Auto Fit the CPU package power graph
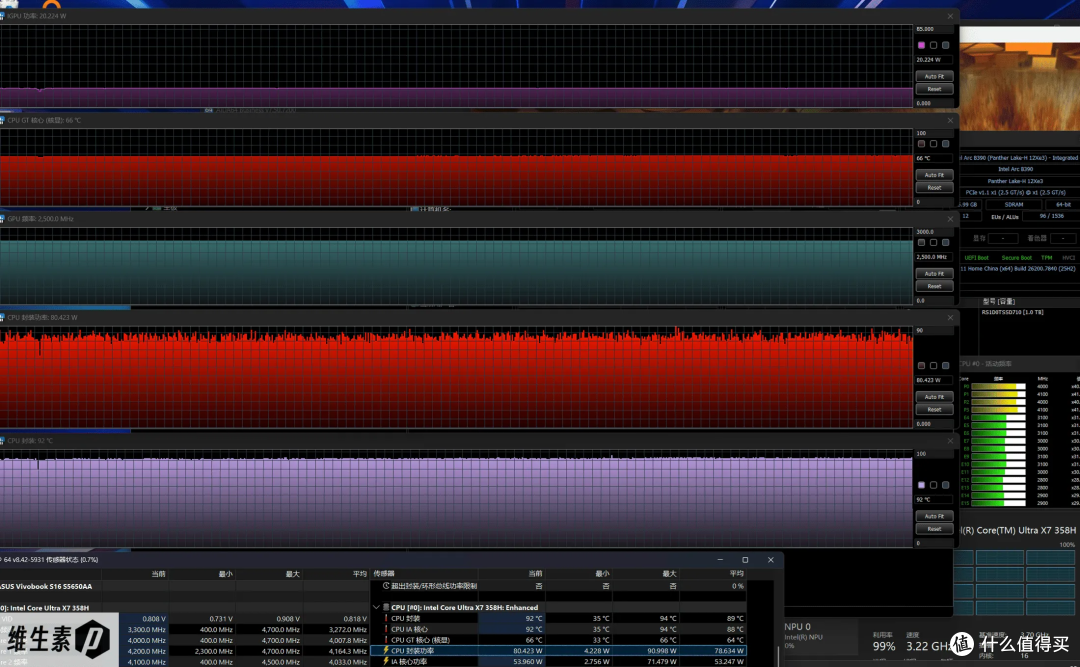The height and width of the screenshot is (667, 1080). (x=934, y=397)
